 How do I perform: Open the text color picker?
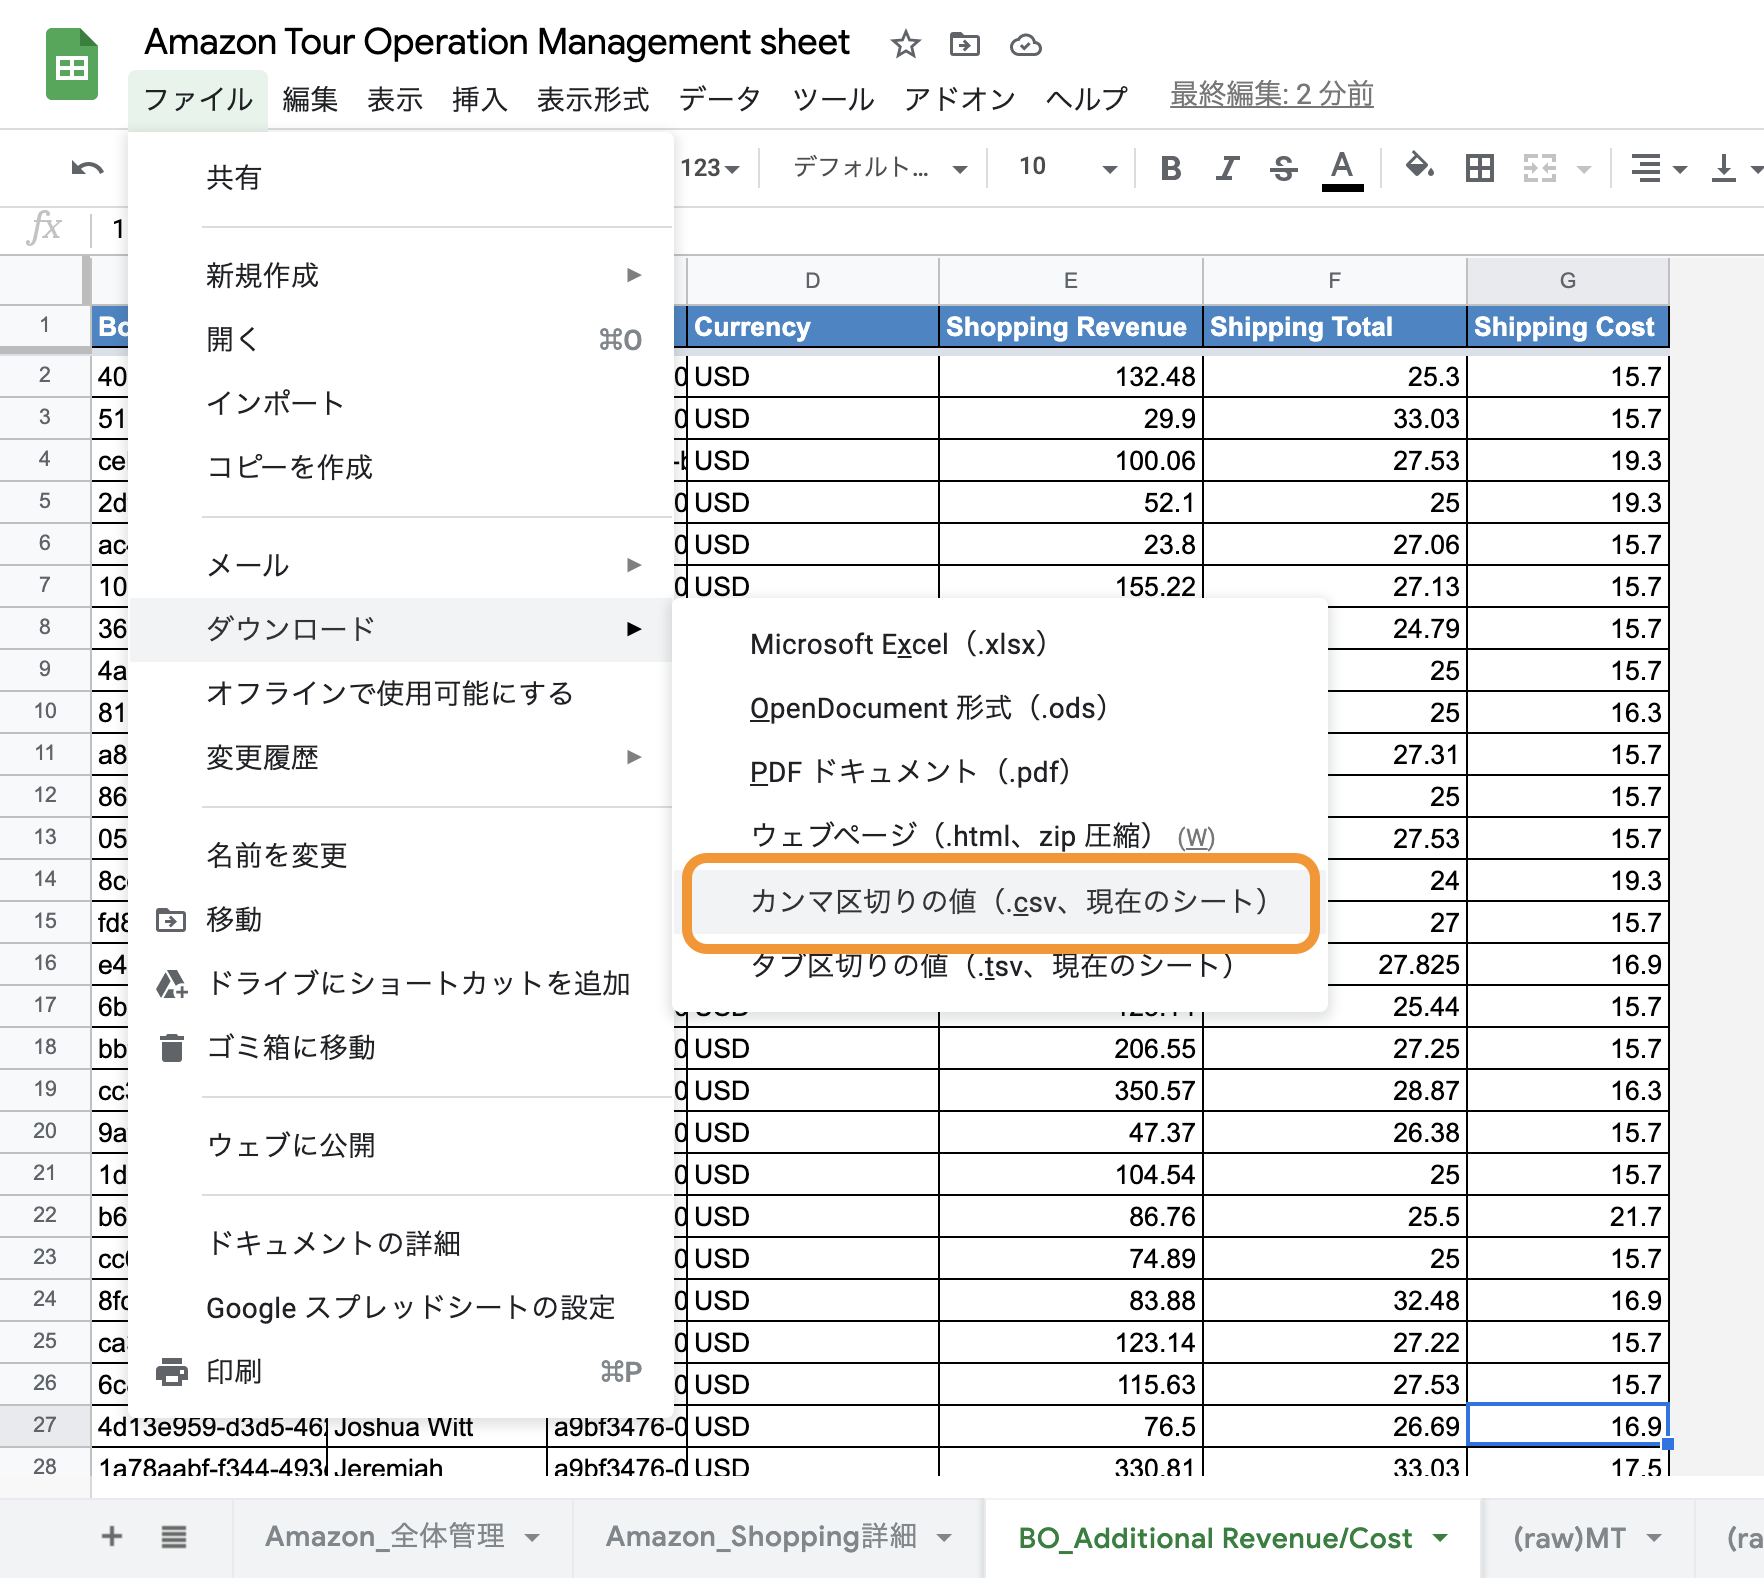pos(1342,168)
